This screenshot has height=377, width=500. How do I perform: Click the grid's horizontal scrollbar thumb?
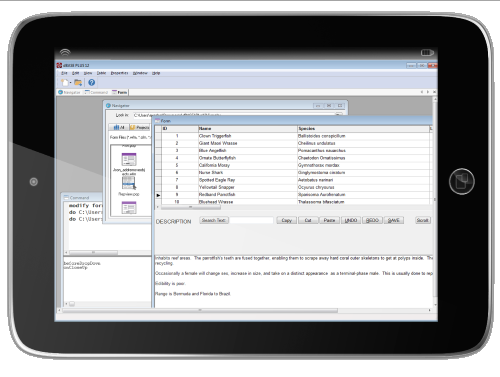click(x=191, y=207)
